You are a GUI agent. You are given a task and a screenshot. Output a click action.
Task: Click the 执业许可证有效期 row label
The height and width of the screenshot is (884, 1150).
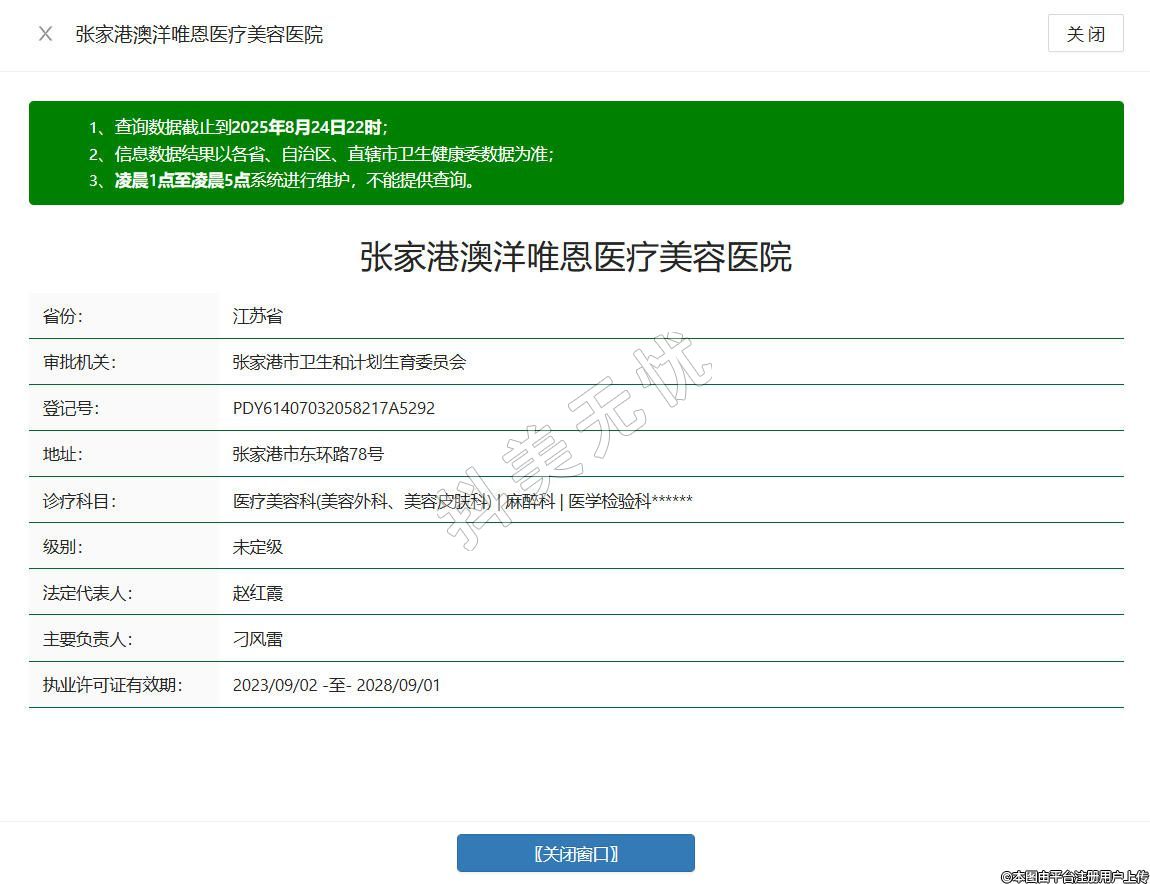pos(112,685)
